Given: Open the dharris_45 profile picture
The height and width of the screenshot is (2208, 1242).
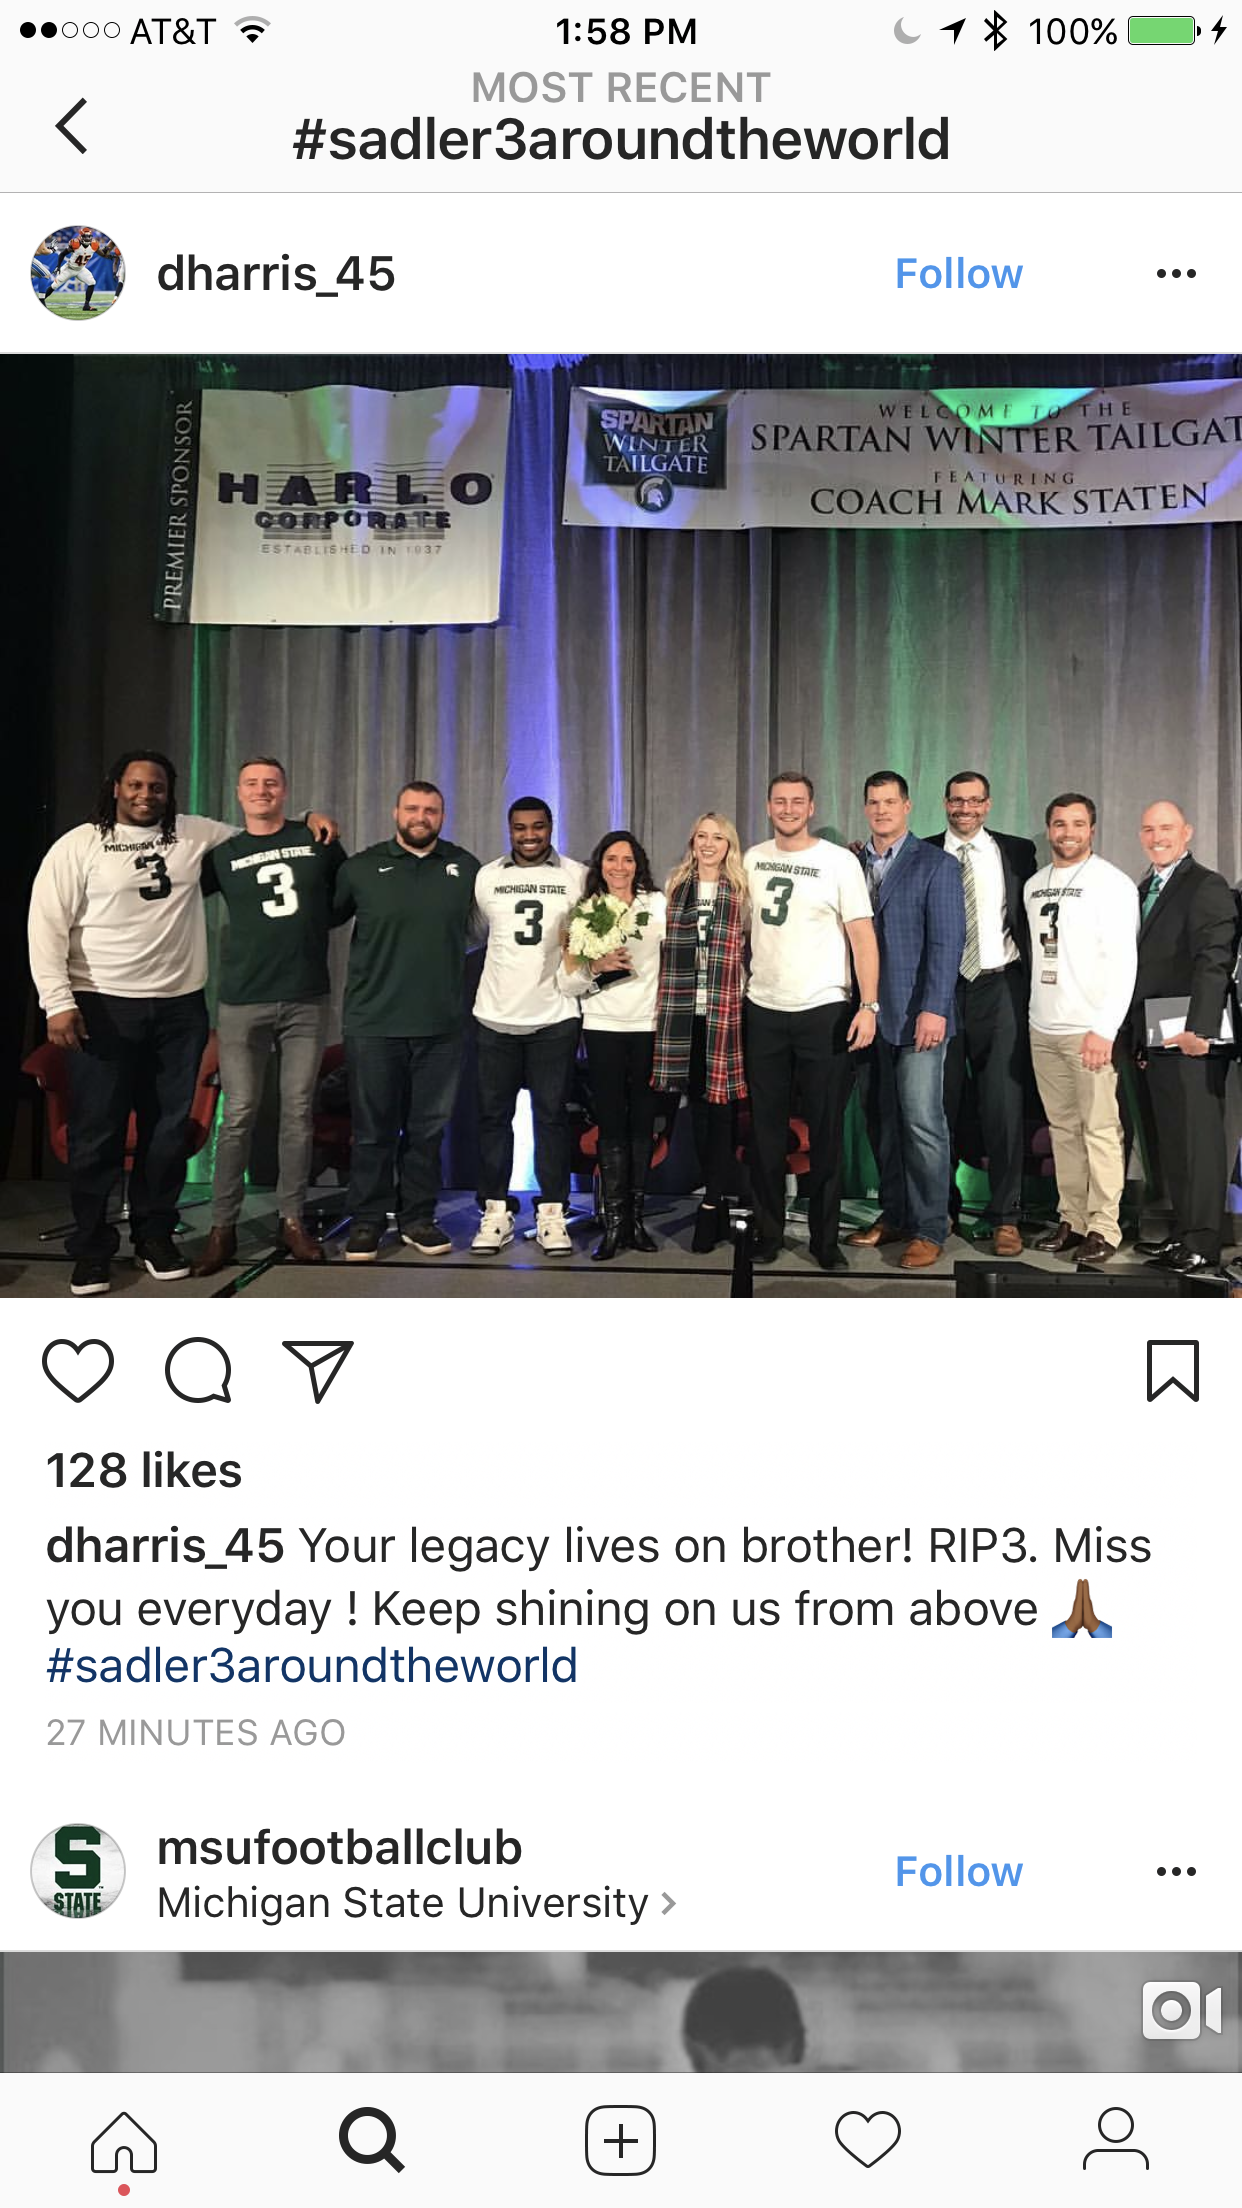Looking at the screenshot, I should click(x=78, y=273).
